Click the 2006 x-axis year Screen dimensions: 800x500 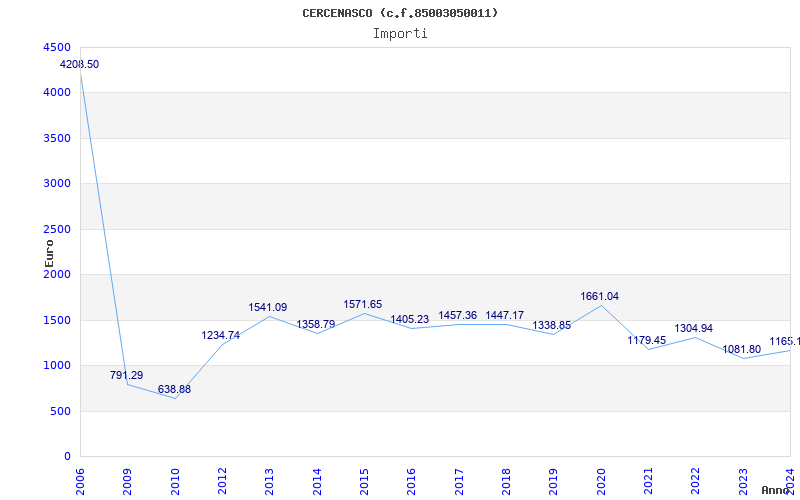(x=80, y=482)
